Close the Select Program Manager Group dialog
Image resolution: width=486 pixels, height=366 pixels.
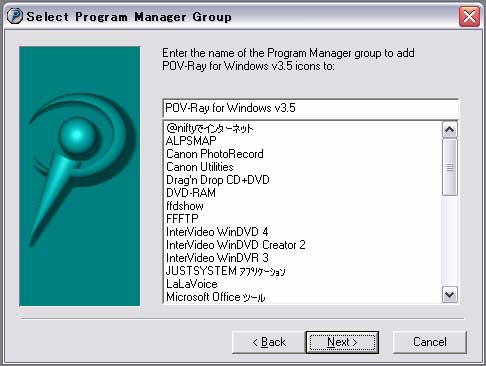coord(469,16)
